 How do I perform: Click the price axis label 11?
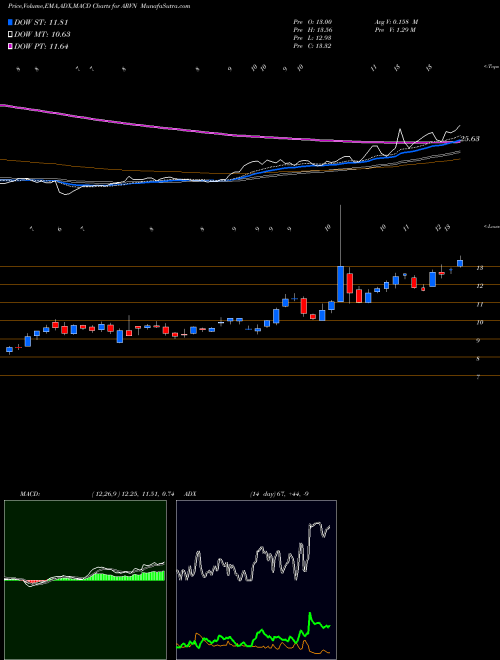pos(479,304)
